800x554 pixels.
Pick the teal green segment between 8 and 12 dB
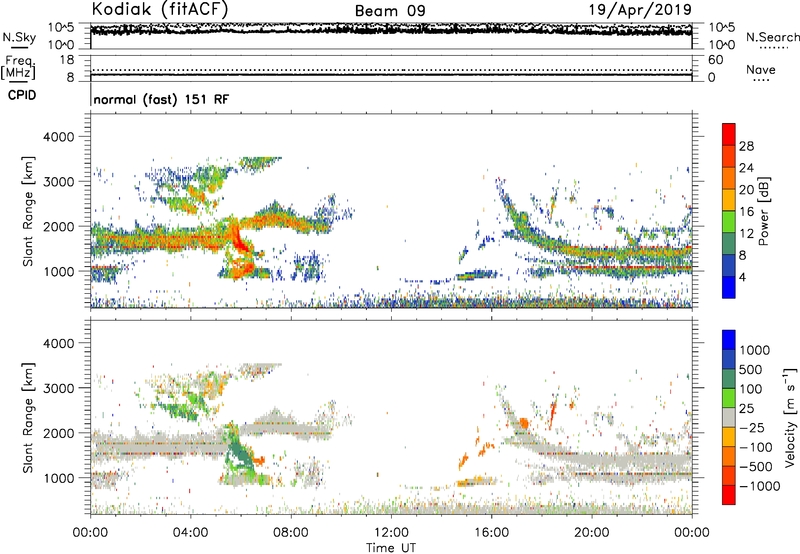[729, 244]
